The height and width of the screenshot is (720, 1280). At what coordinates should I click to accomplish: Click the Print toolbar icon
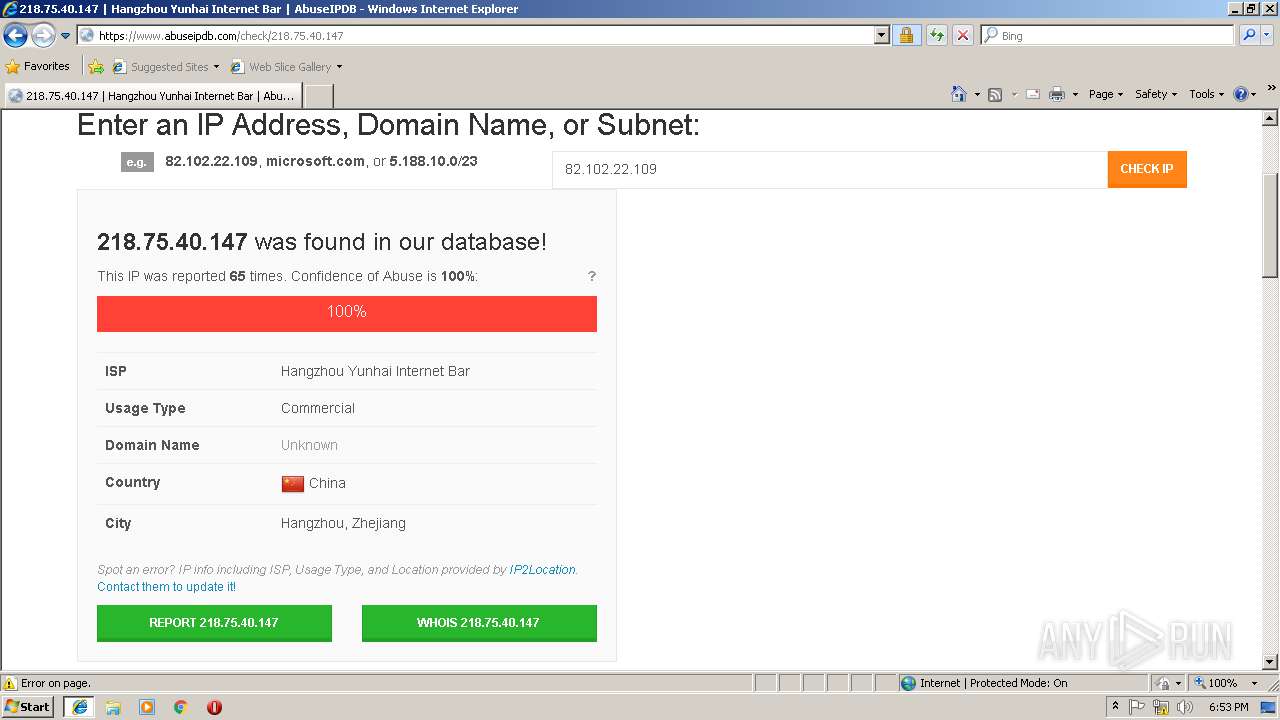1057,94
